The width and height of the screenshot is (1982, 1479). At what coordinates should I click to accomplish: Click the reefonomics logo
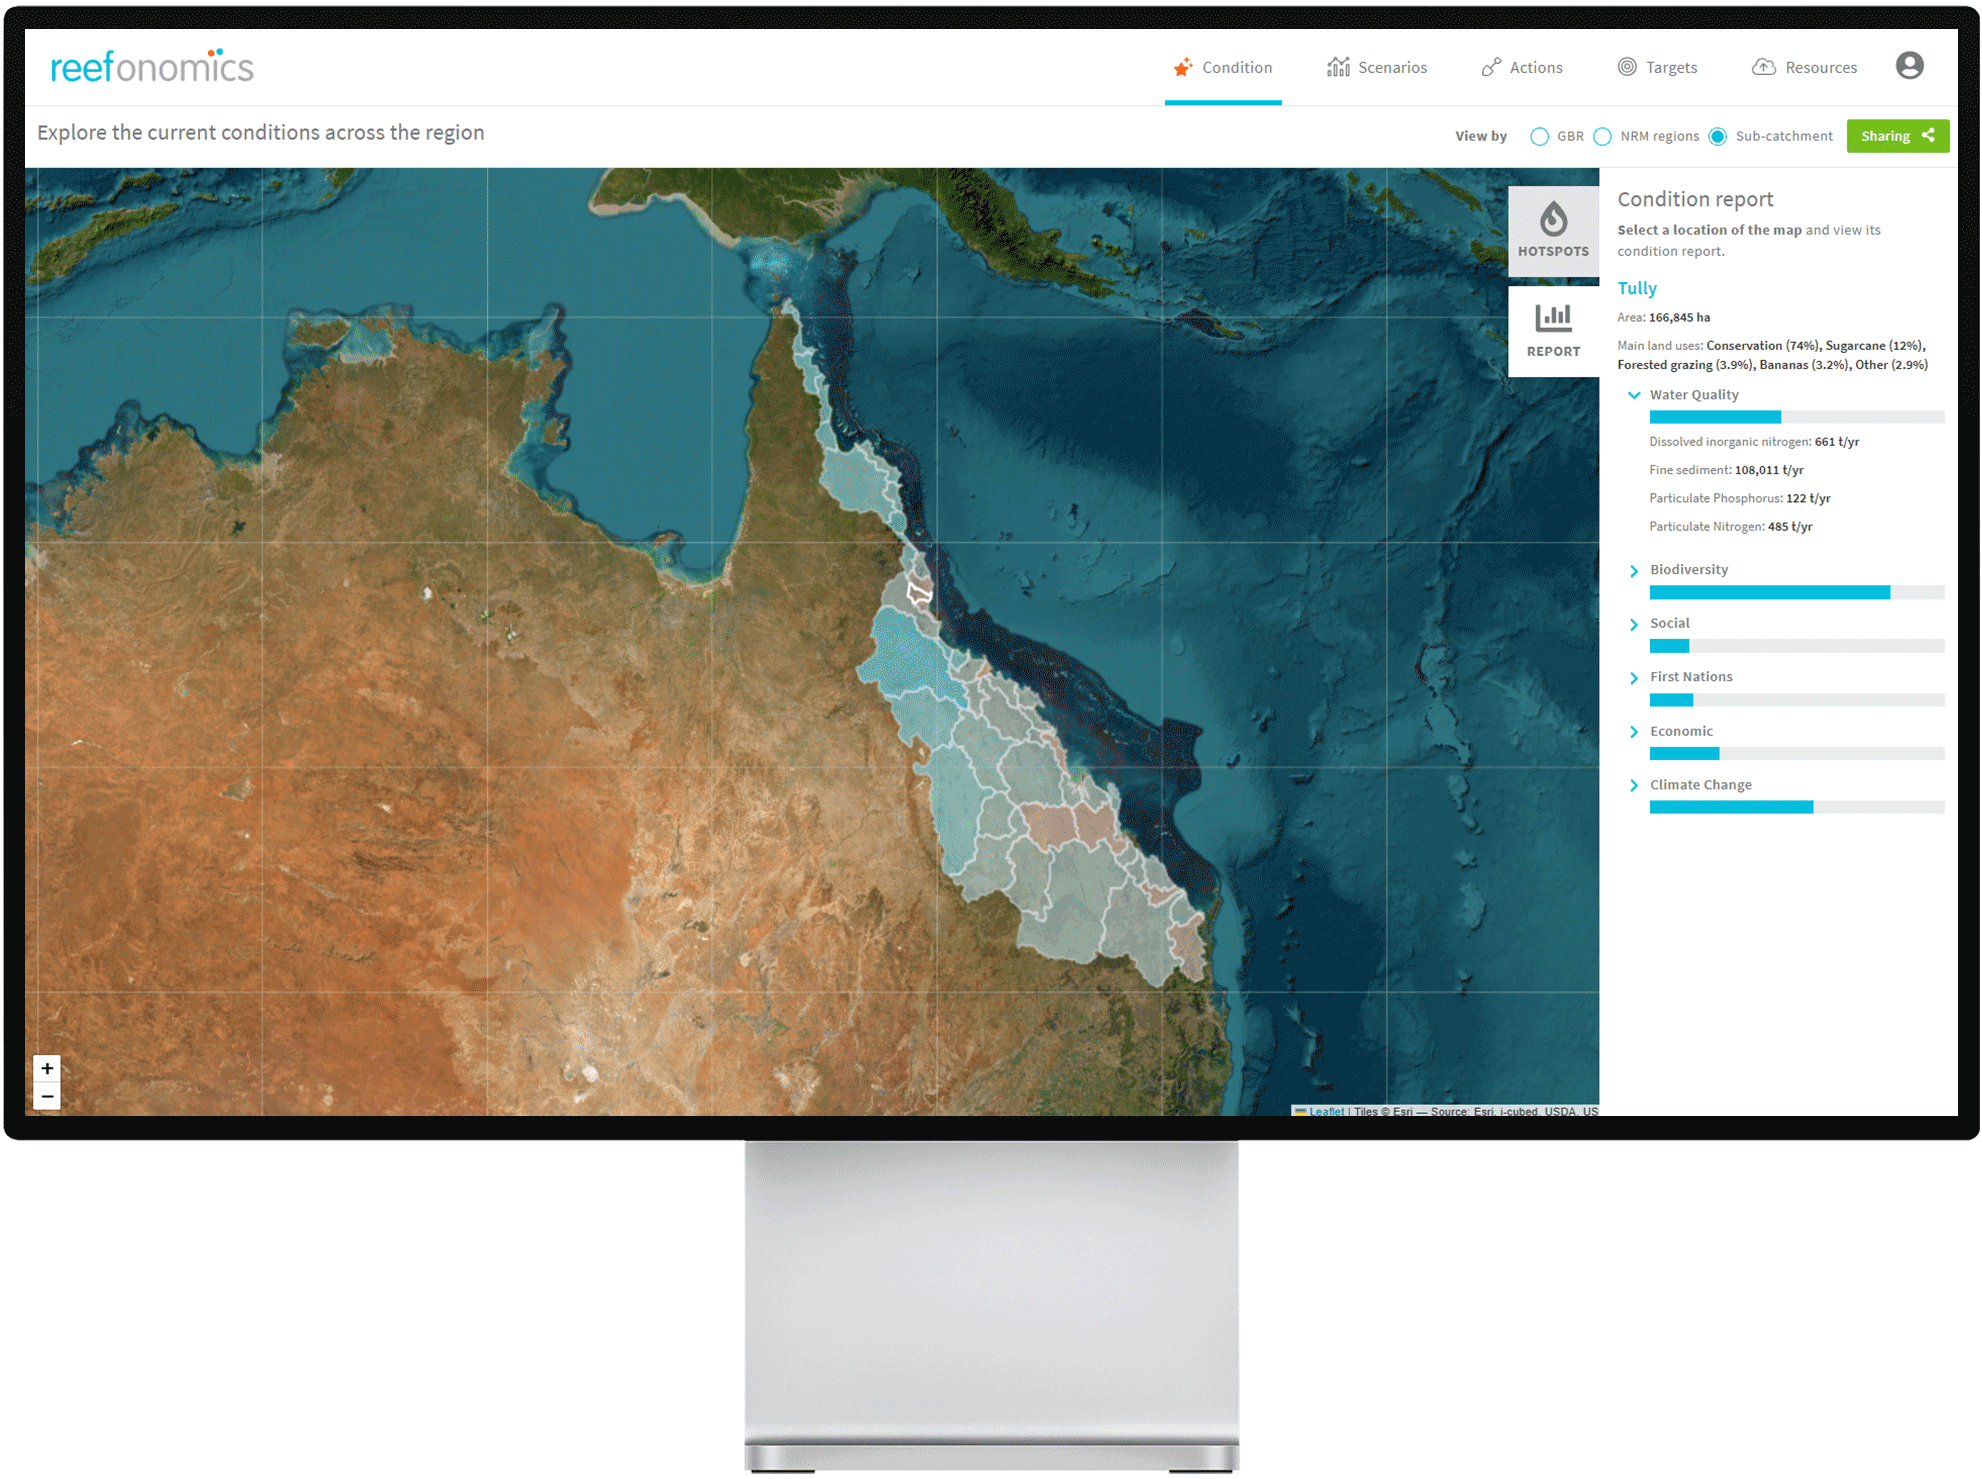click(x=152, y=67)
